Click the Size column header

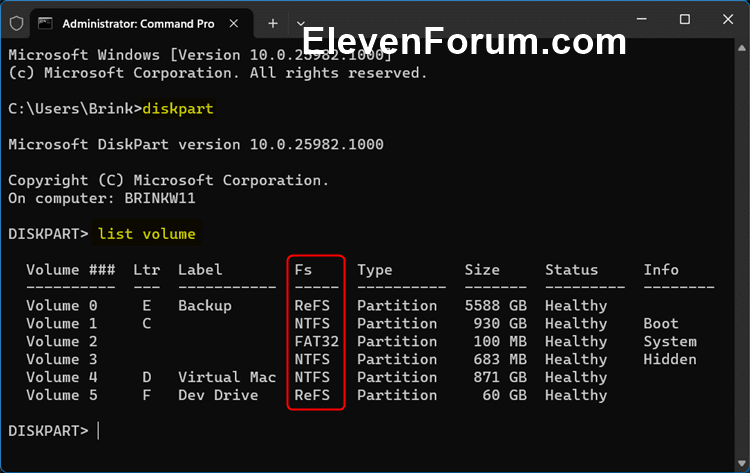pyautogui.click(x=482, y=270)
